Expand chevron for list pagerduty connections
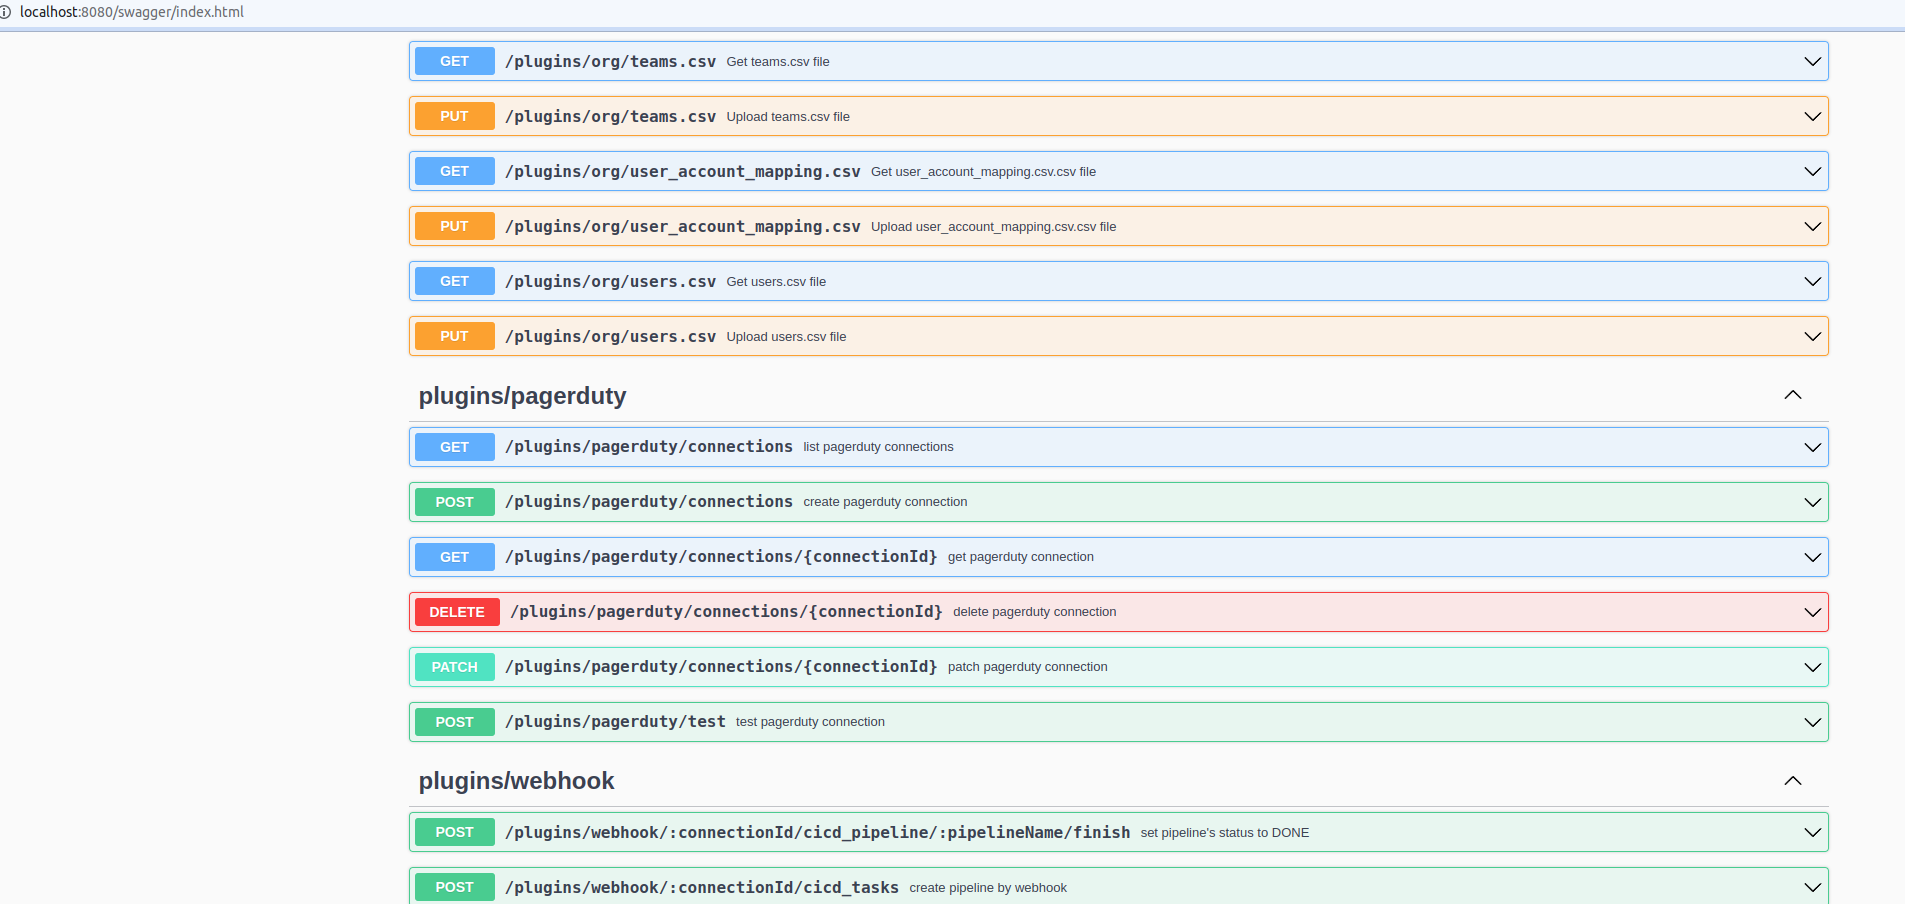The height and width of the screenshot is (904, 1905). pos(1812,447)
